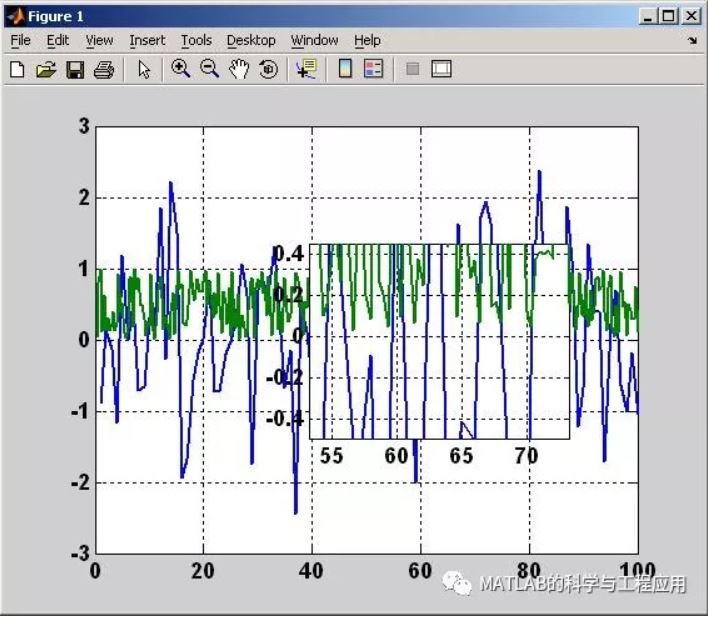Close the Figure 1 window

[691, 17]
